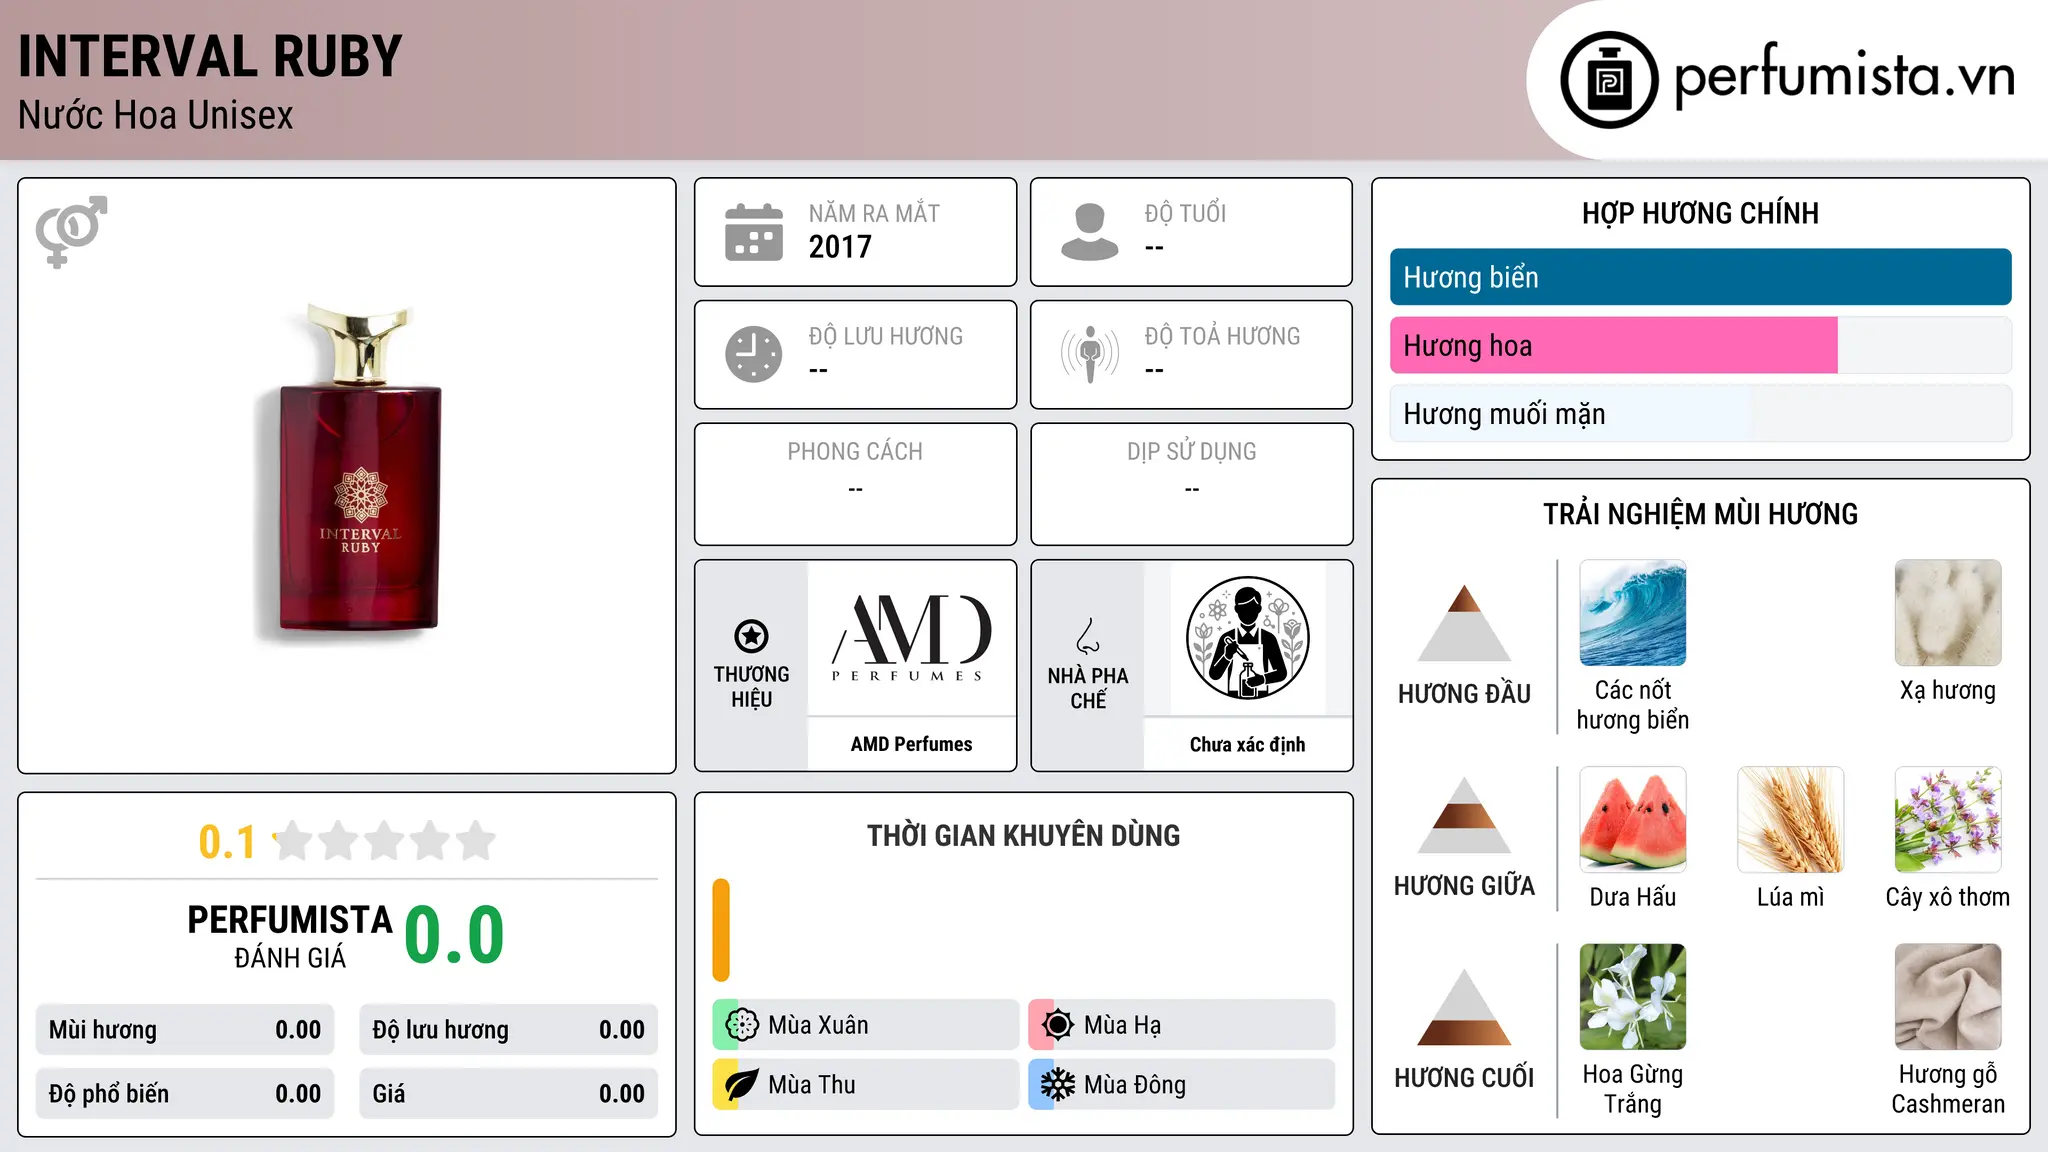Click the Hương cuối pyramid icon
Screen dimensions: 2048x1152
point(1464,1007)
